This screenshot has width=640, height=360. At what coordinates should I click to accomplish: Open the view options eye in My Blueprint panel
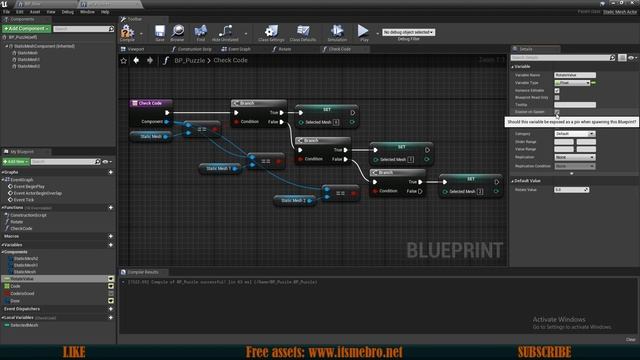point(107,162)
